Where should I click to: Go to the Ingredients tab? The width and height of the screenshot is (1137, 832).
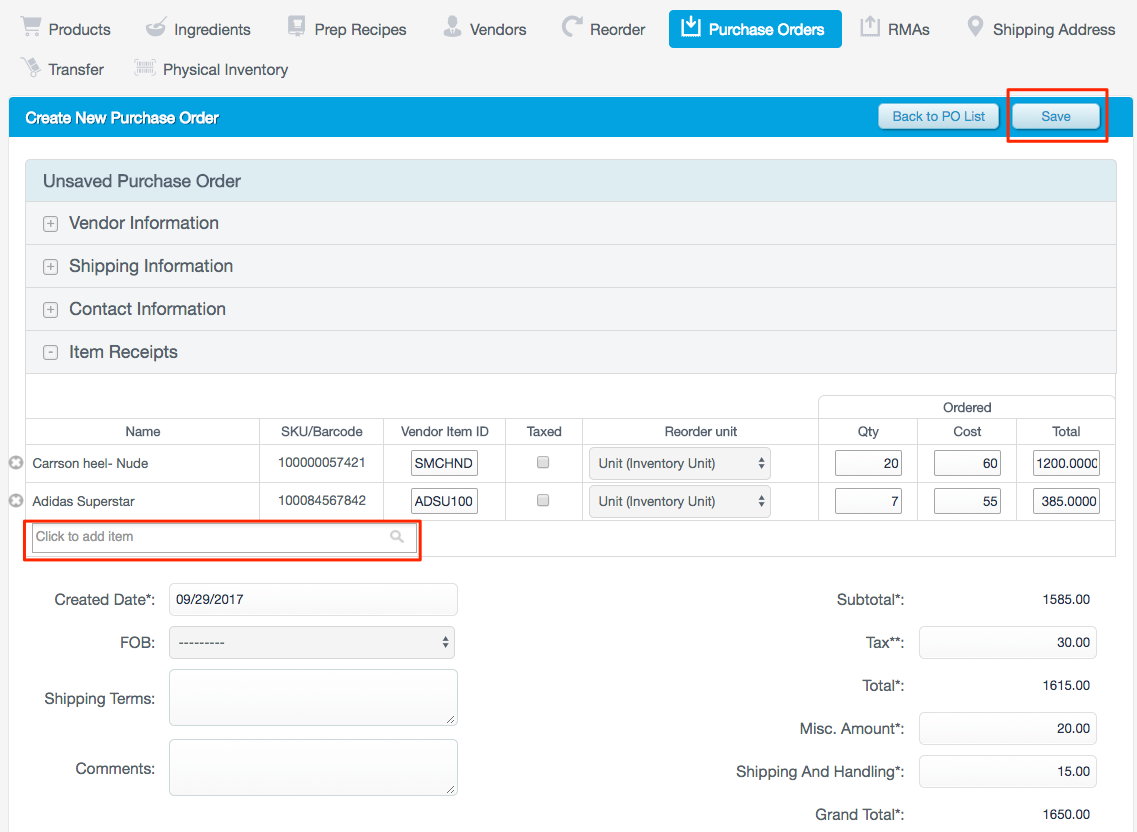click(157, 28)
